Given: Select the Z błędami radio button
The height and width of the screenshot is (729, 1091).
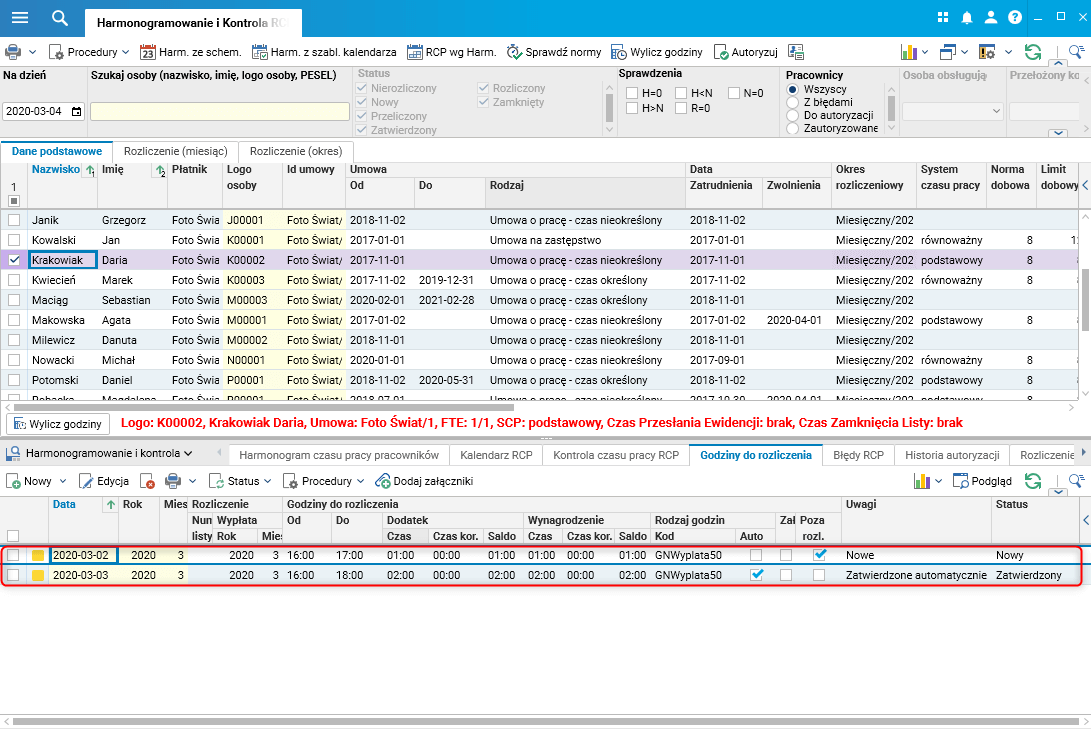Looking at the screenshot, I should (793, 102).
